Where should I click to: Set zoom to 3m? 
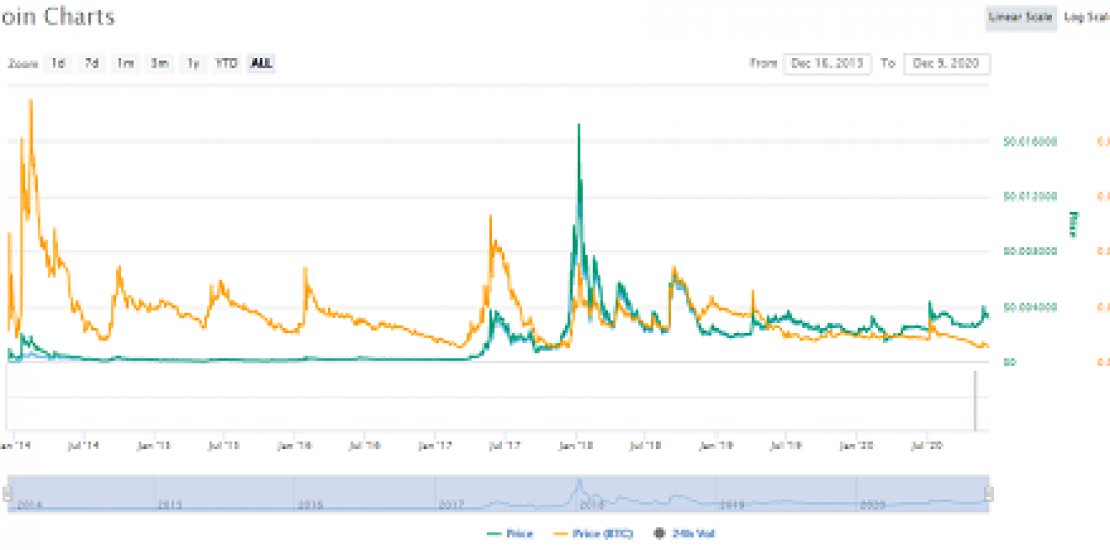(x=159, y=63)
